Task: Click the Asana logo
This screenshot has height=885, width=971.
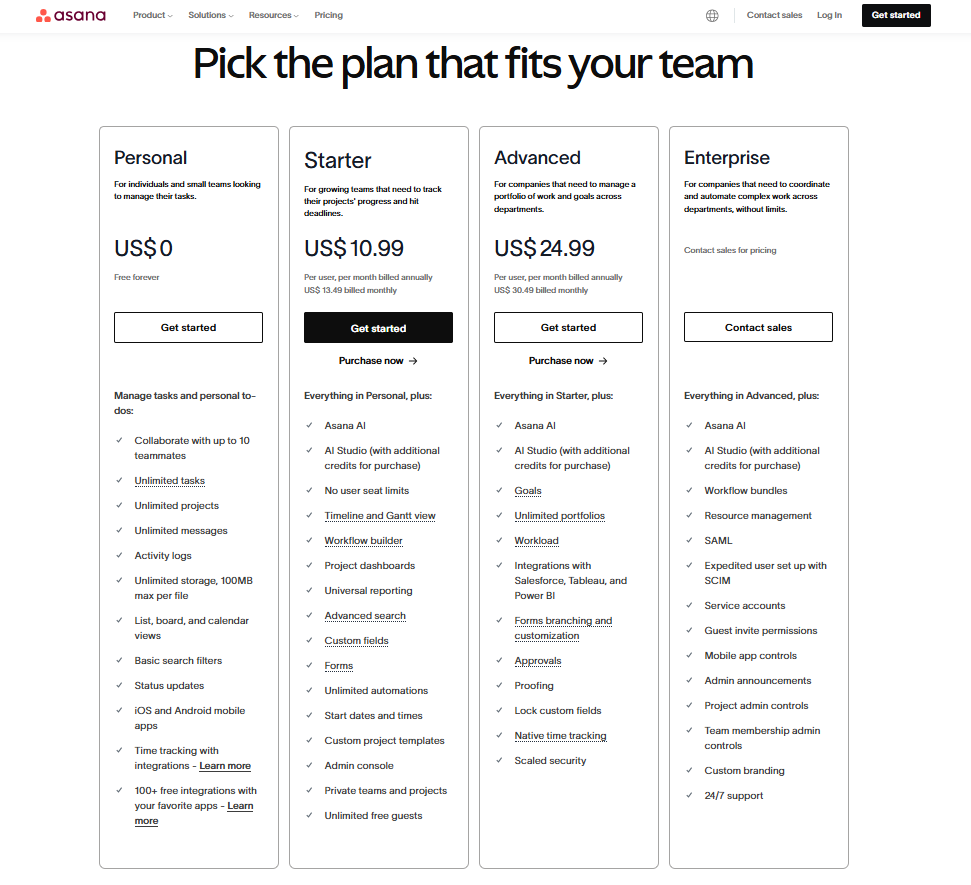Action: pos(70,15)
